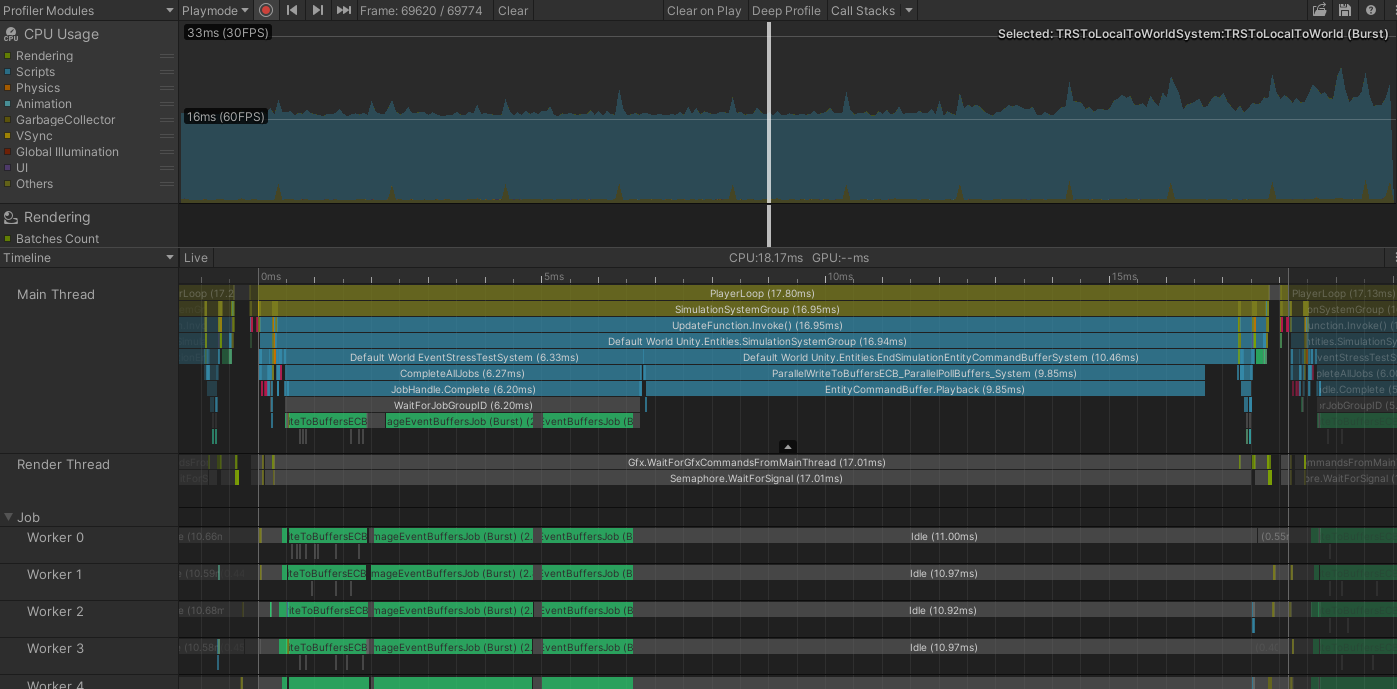The height and width of the screenshot is (689, 1397).
Task: Collapse the Job threads group
Action: pyautogui.click(x=9, y=518)
